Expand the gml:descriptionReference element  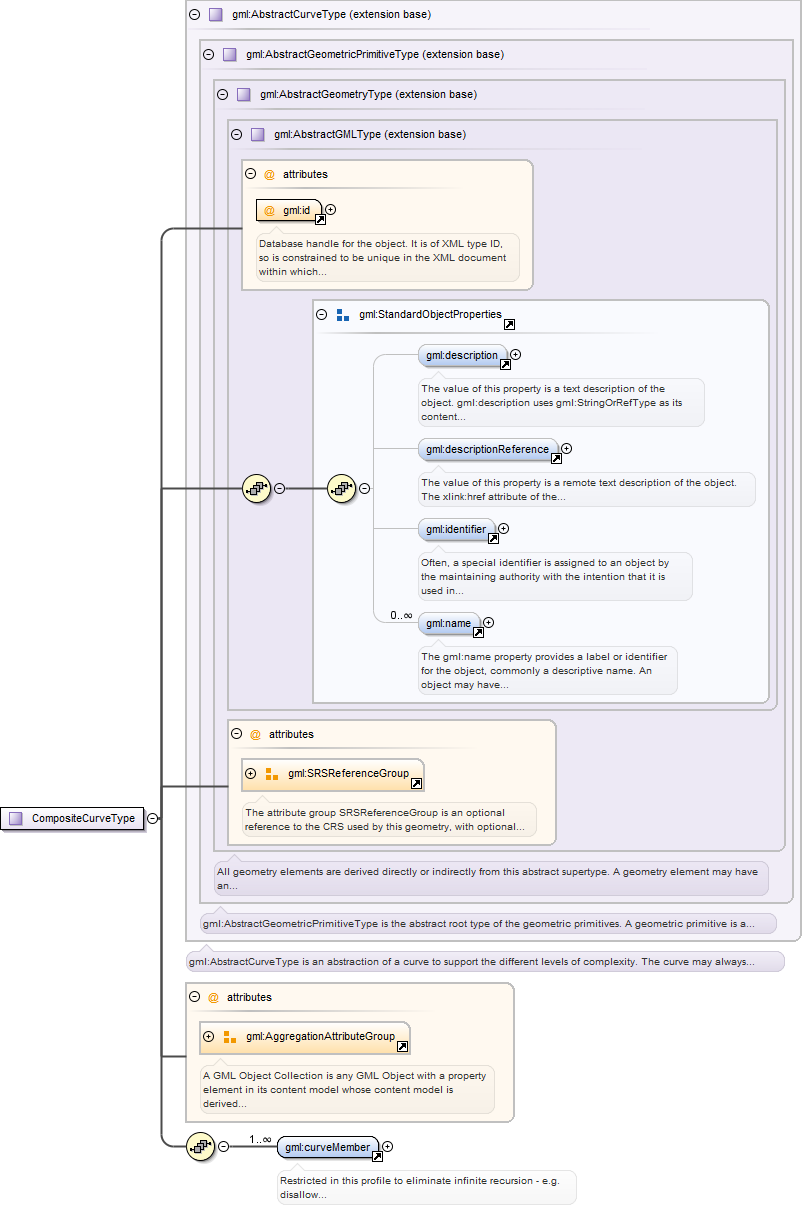click(567, 449)
